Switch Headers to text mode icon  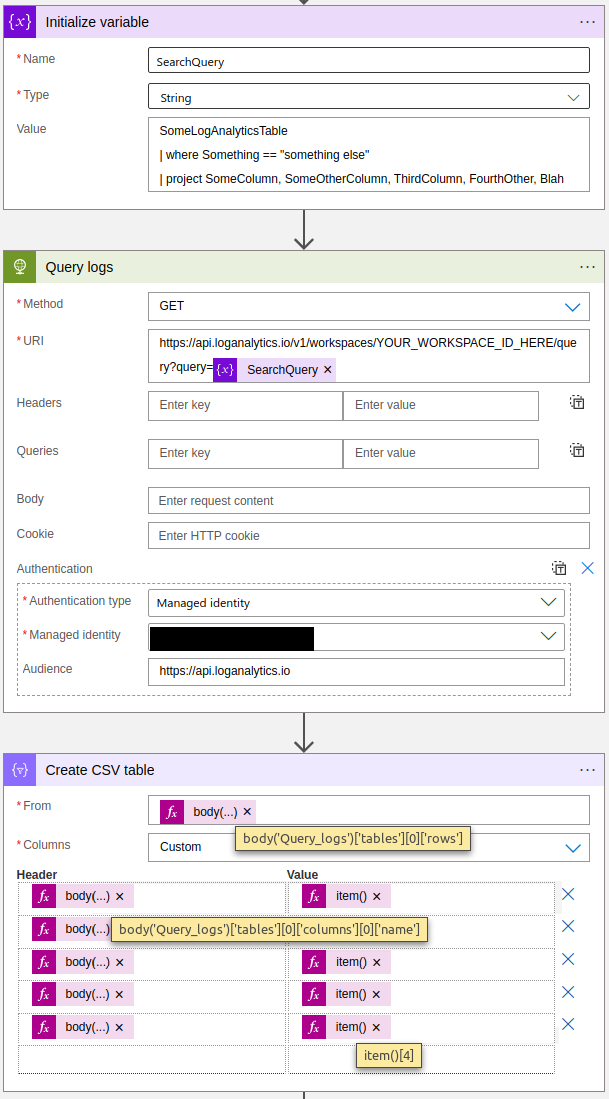pyautogui.click(x=577, y=402)
